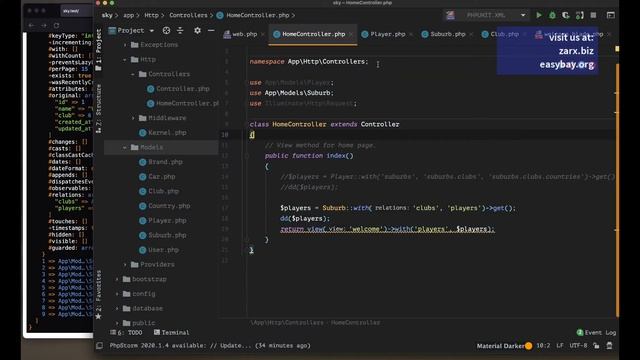Expand the bootstrap folder

pos(117,279)
